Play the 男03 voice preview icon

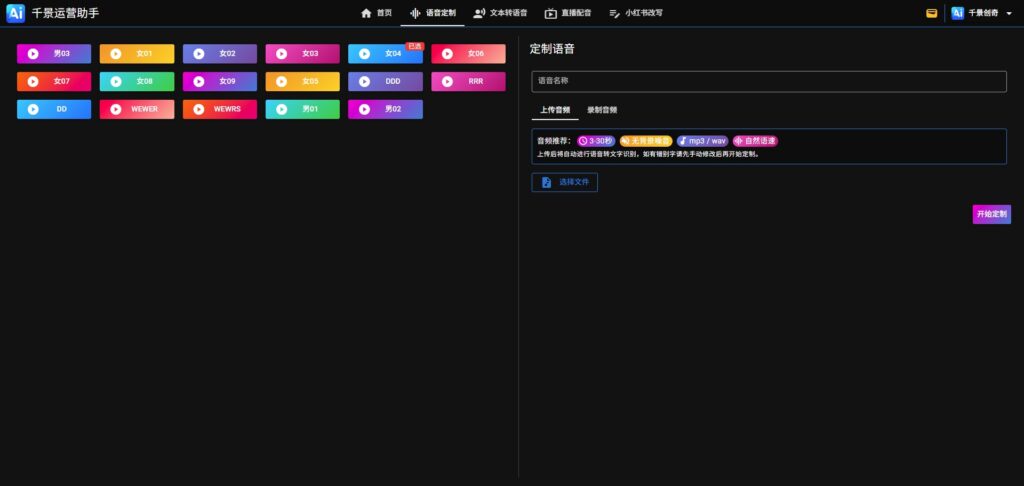pyautogui.click(x=33, y=54)
